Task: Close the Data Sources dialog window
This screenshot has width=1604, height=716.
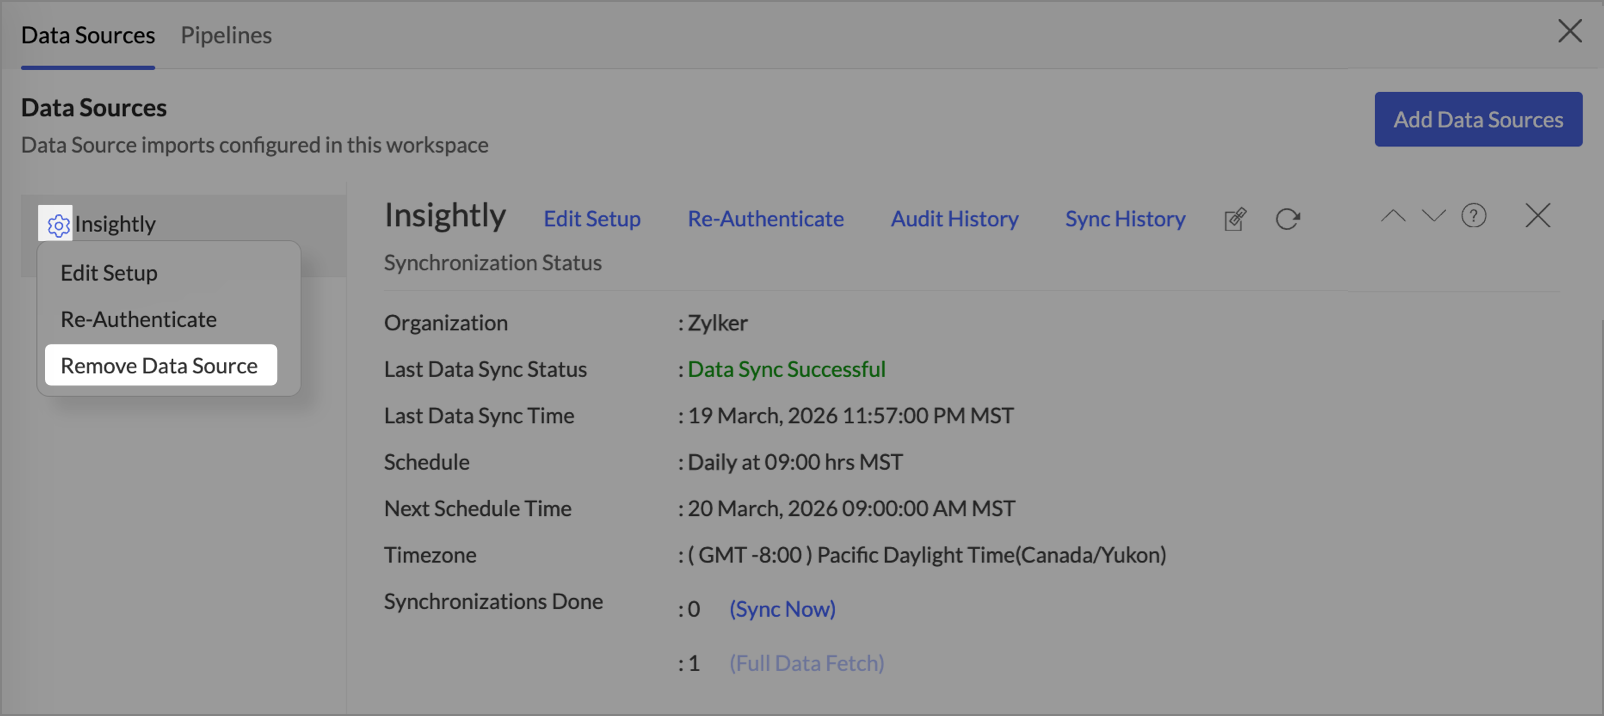Action: [x=1569, y=31]
